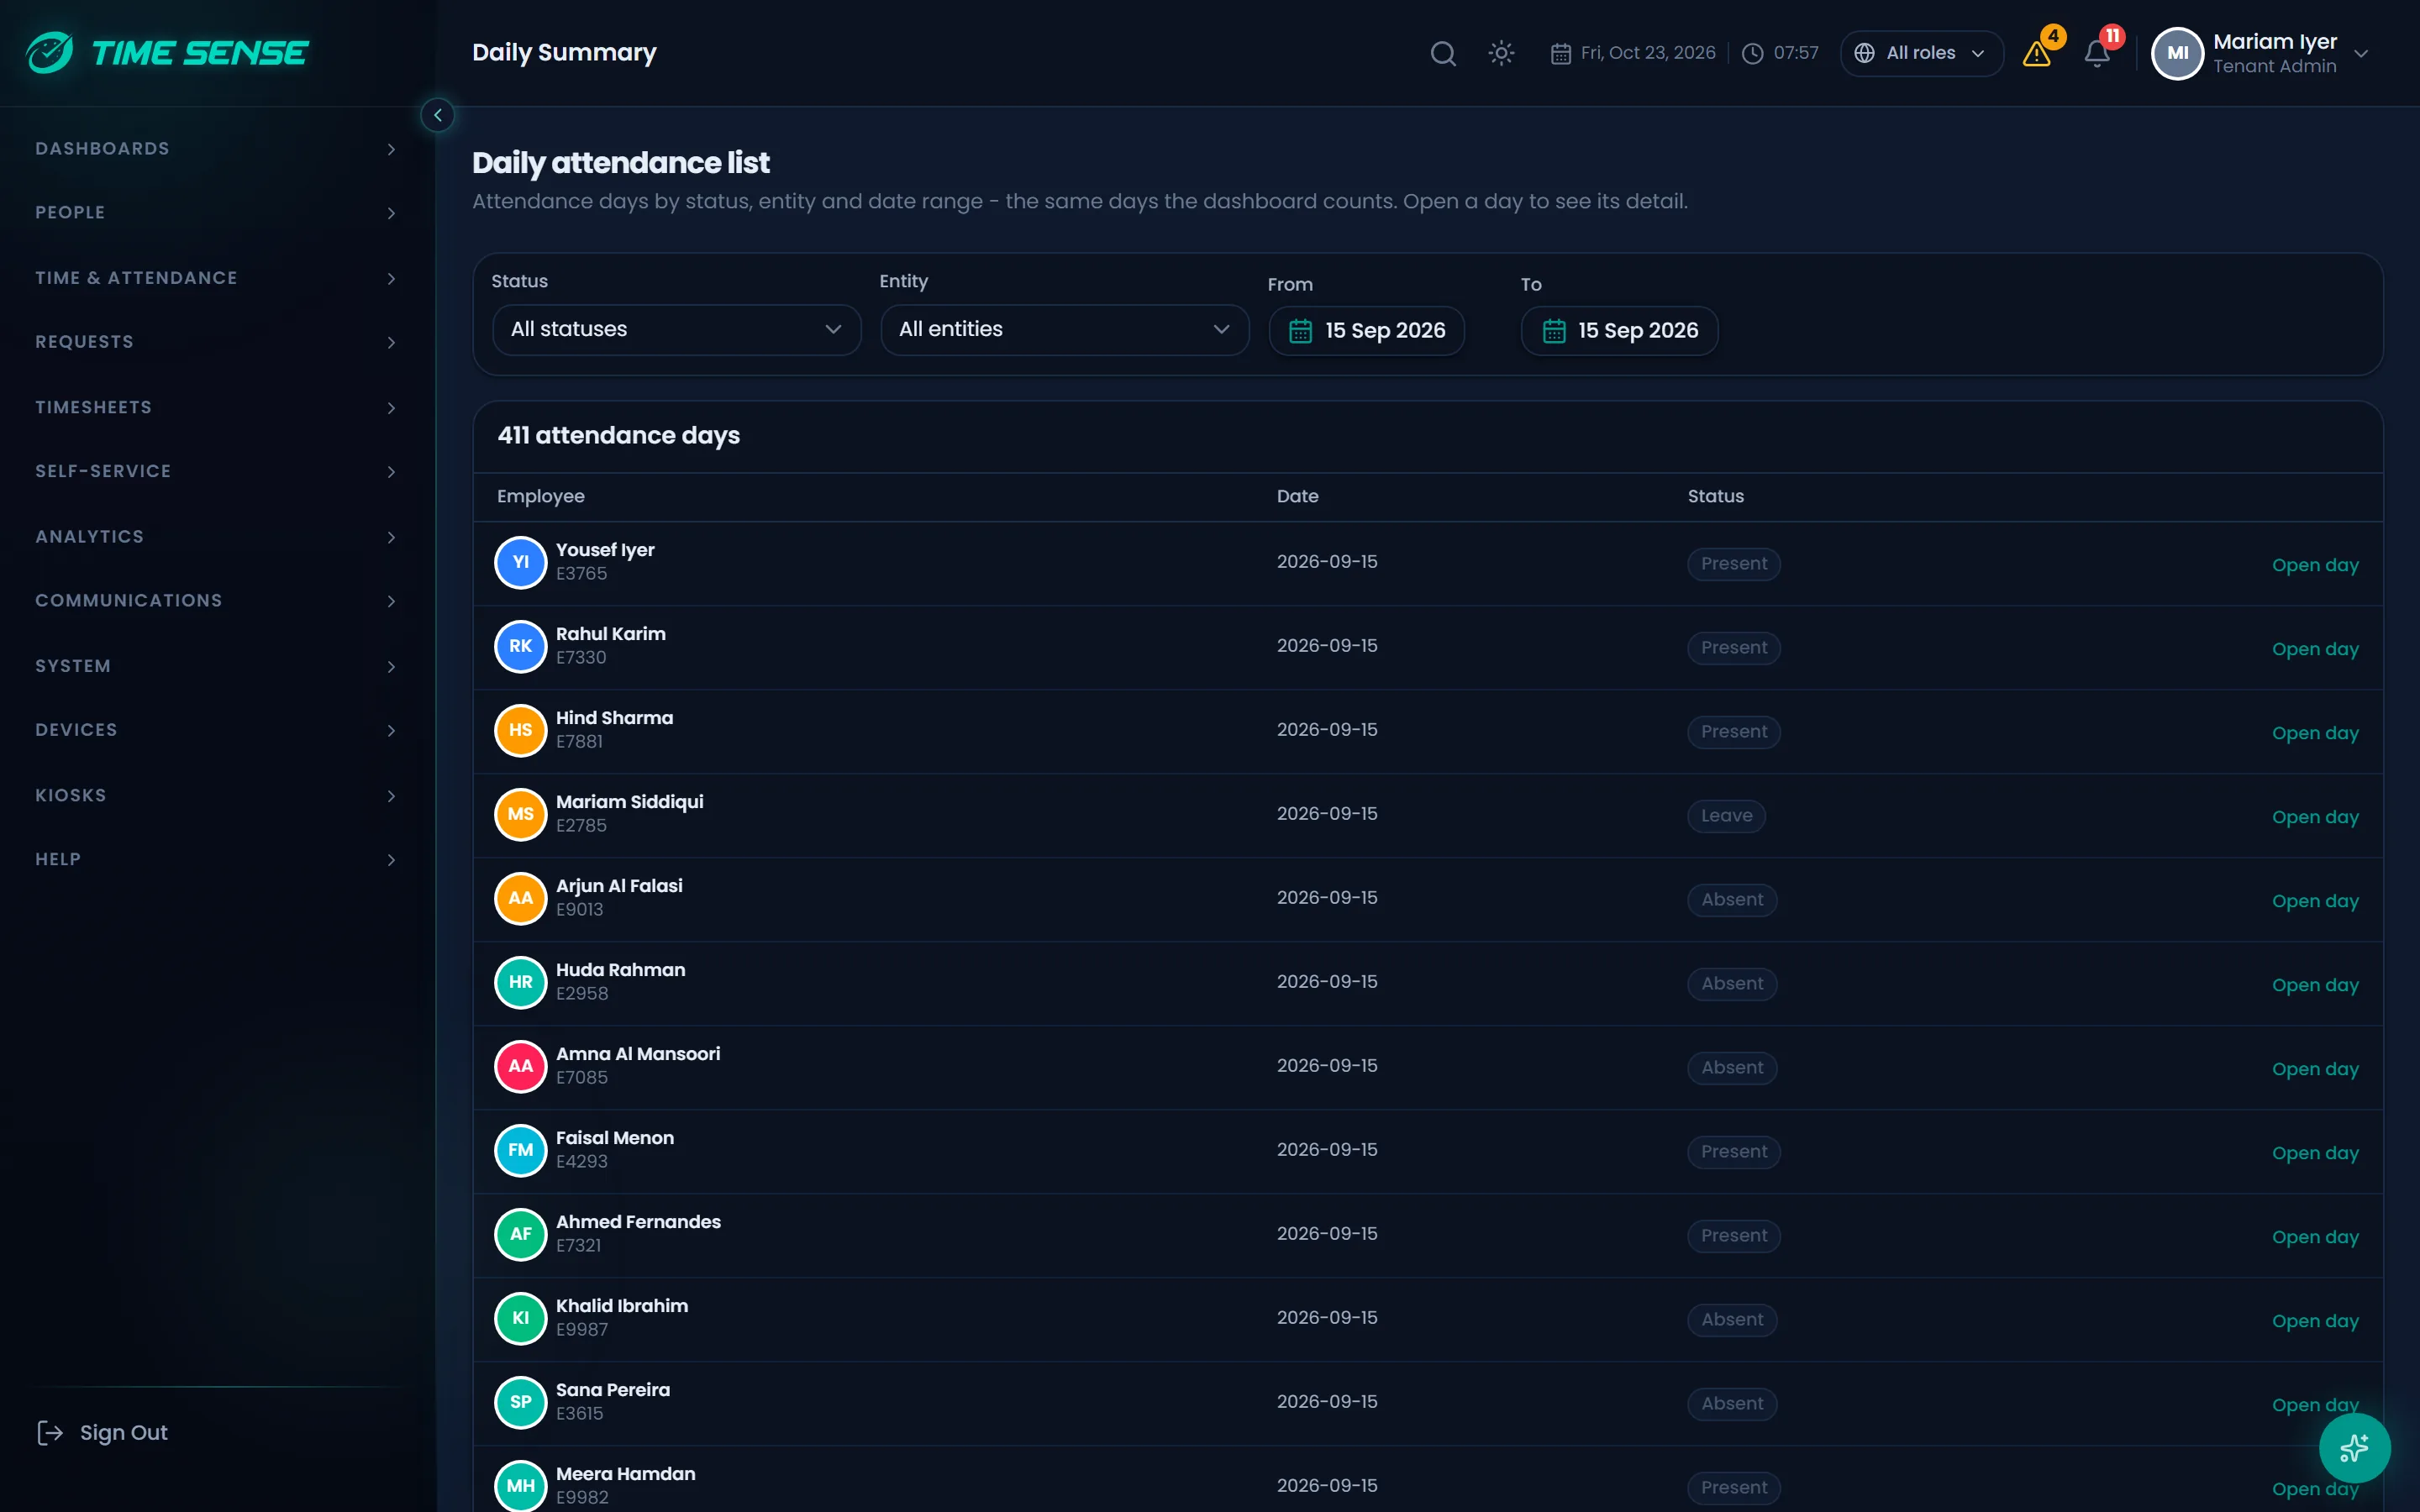Click the From date 15 Sep 2026

1366,331
